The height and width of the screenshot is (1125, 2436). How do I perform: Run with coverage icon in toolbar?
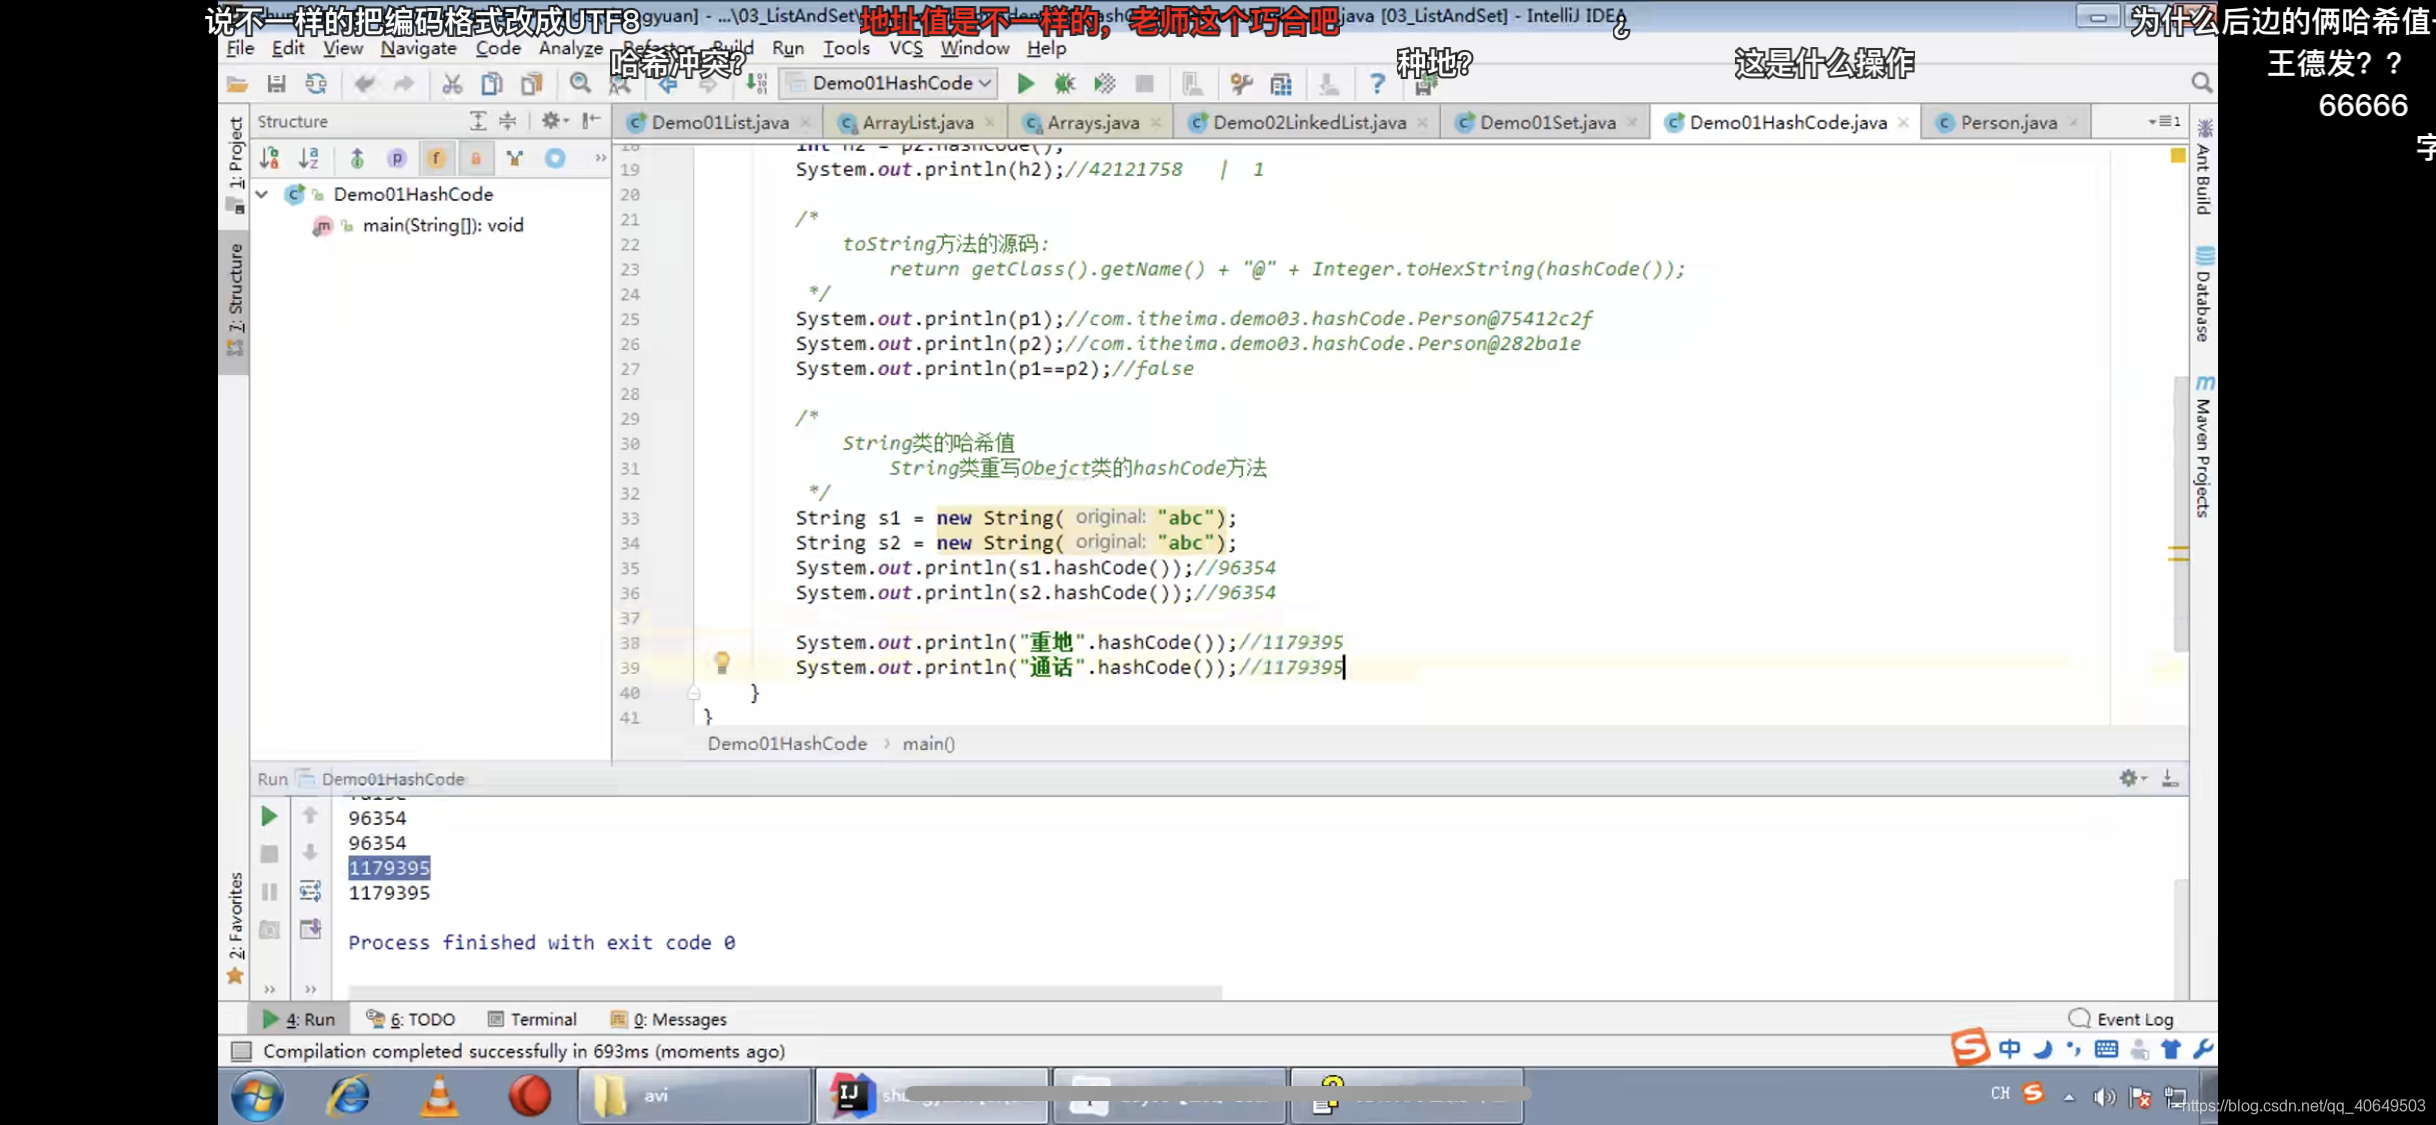pos(1105,84)
